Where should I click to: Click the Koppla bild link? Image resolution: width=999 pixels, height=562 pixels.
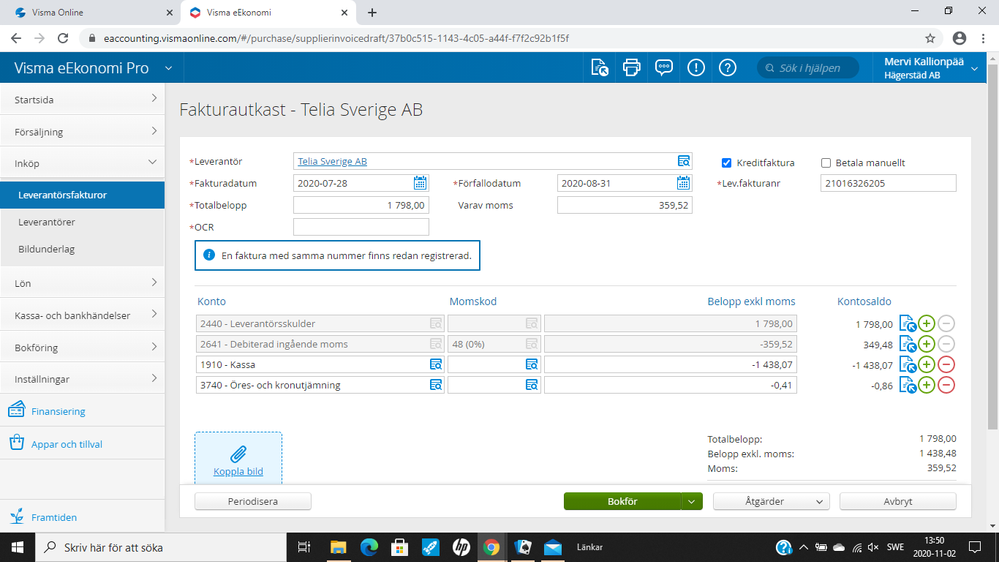238,472
